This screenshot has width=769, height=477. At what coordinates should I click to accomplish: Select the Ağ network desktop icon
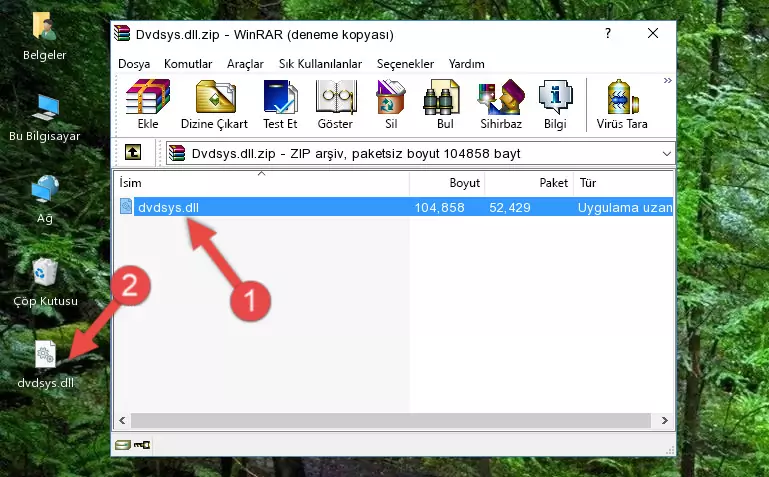pyautogui.click(x=45, y=200)
